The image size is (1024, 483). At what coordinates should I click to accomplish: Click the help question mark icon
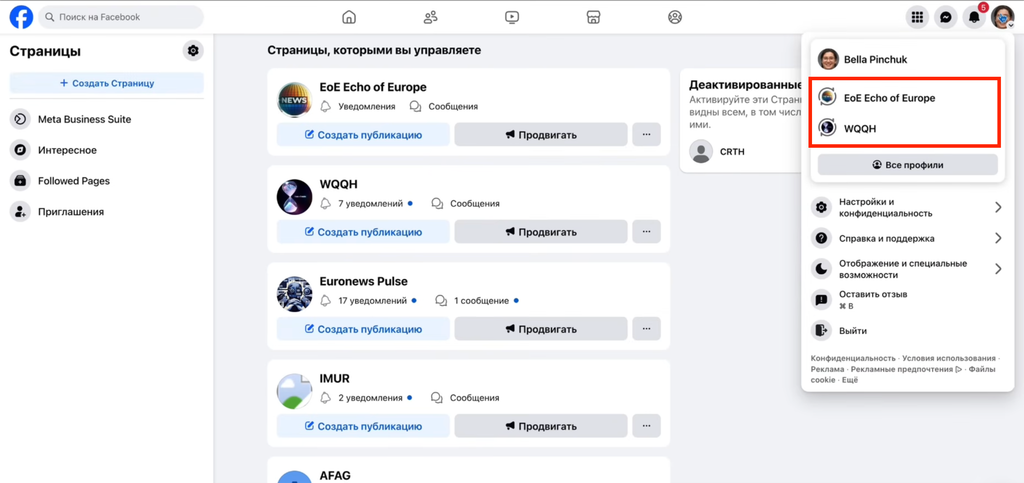[x=821, y=238]
